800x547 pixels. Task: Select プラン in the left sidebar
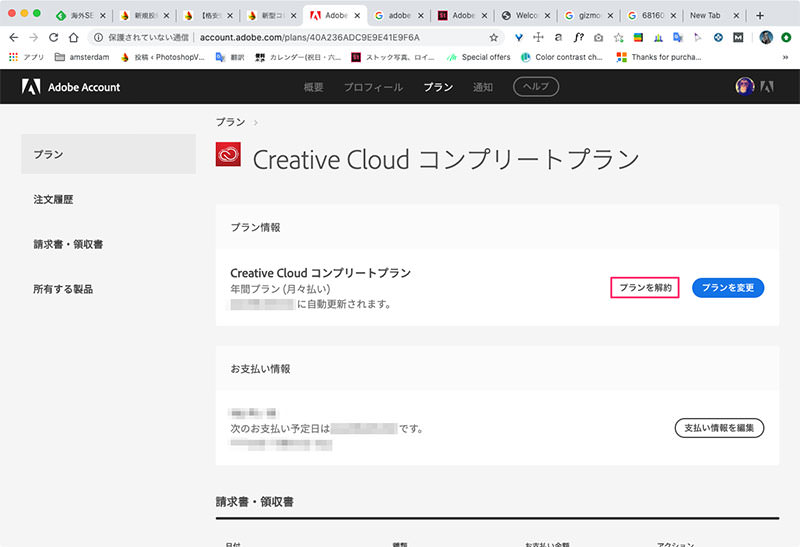click(108, 154)
